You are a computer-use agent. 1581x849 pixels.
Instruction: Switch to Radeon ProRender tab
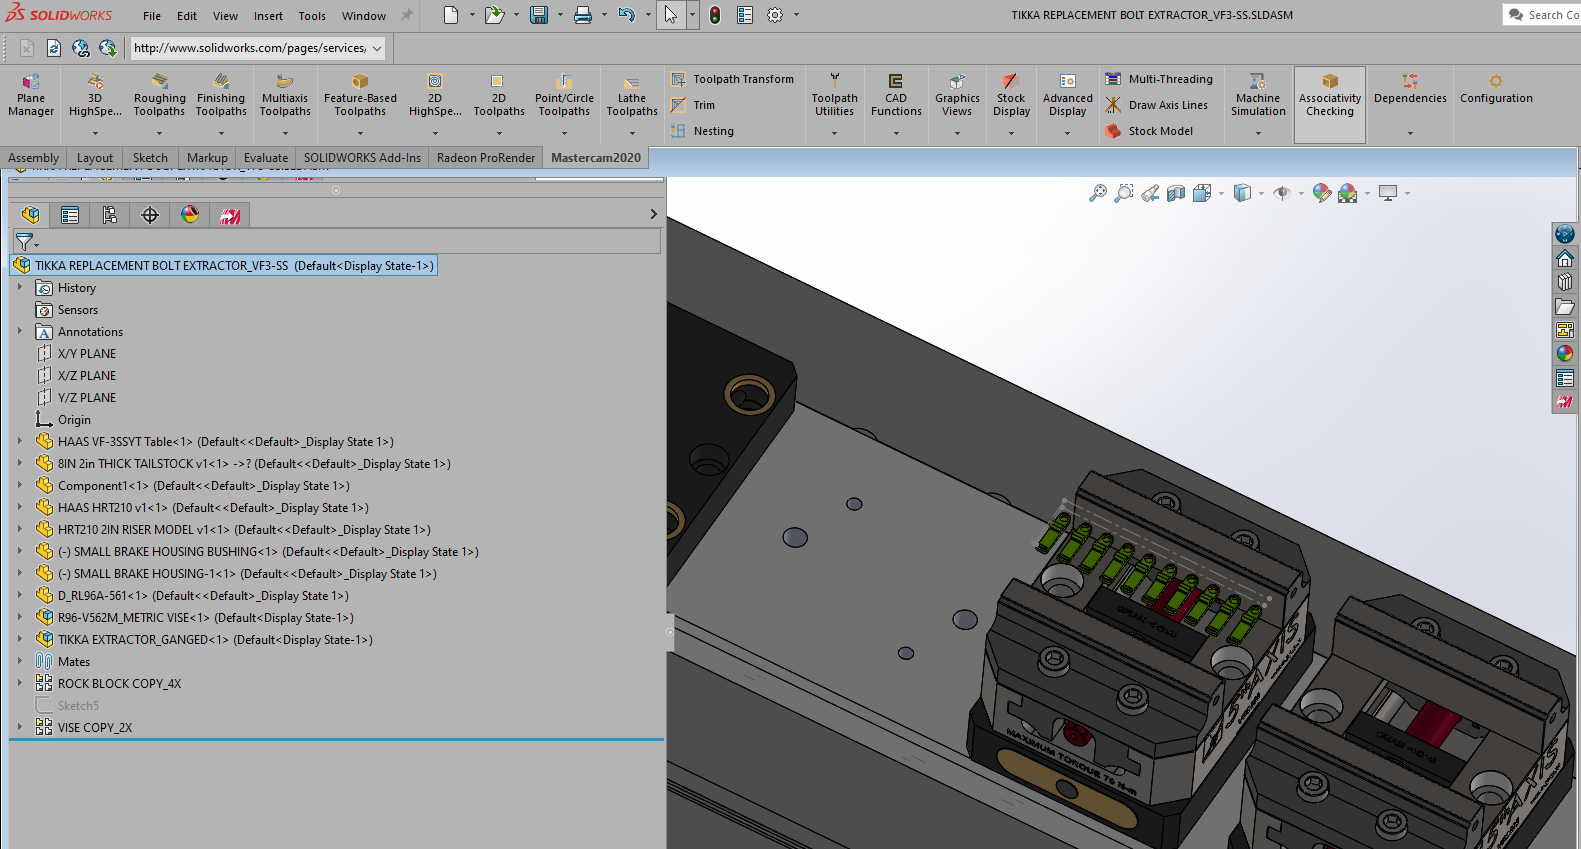pos(486,158)
